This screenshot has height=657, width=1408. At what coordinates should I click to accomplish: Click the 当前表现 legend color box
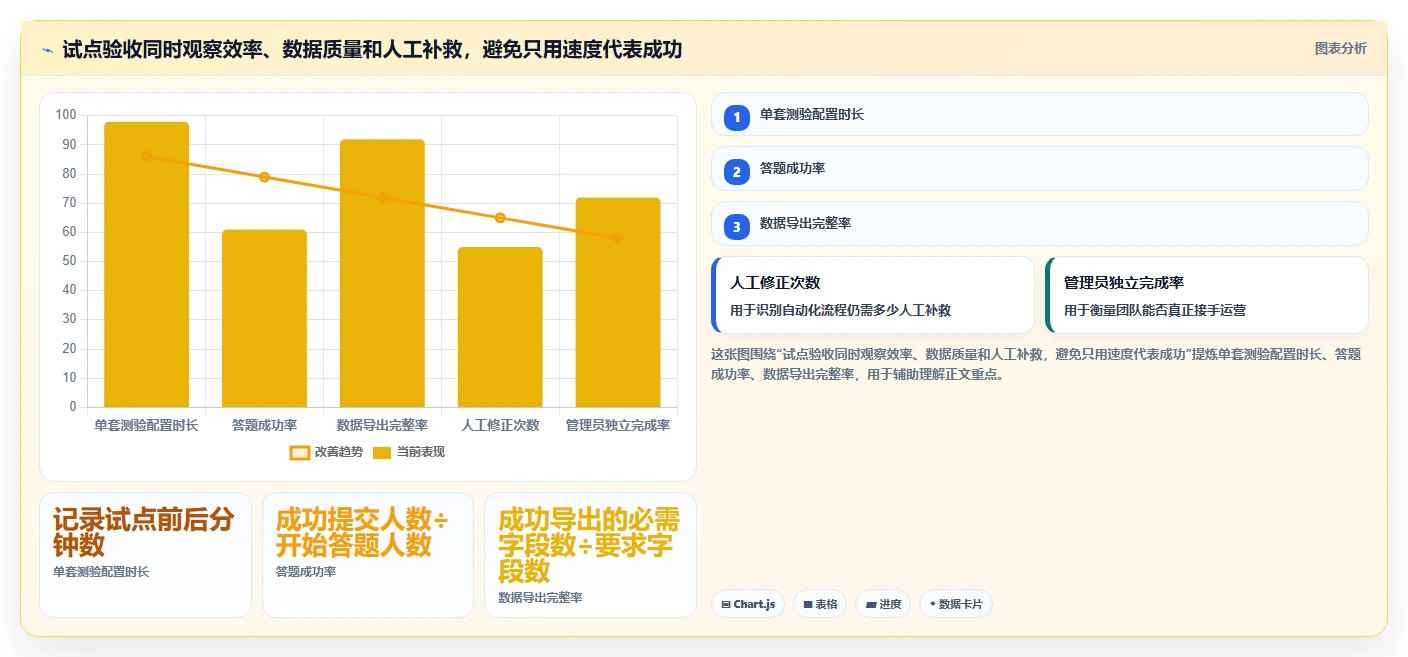tap(382, 453)
